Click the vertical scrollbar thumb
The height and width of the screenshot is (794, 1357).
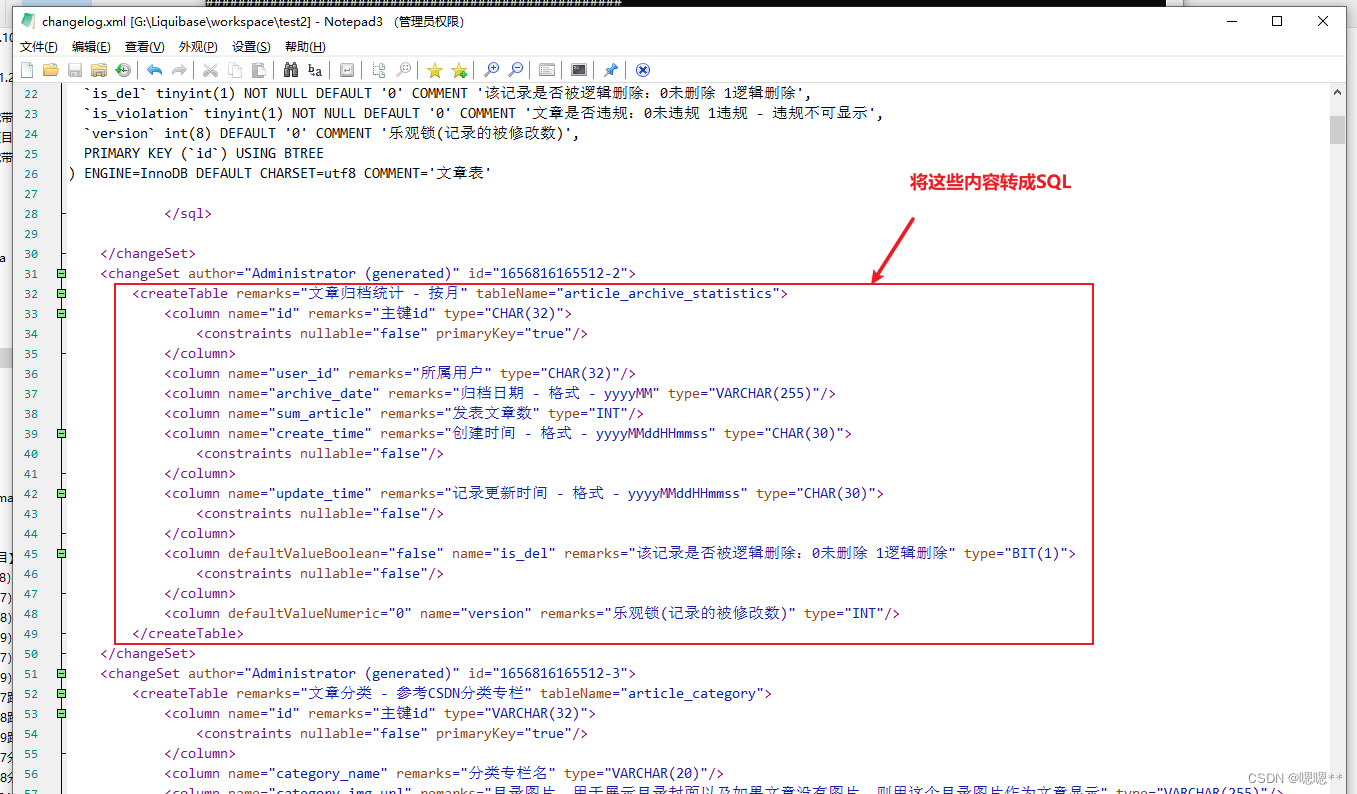click(1337, 130)
